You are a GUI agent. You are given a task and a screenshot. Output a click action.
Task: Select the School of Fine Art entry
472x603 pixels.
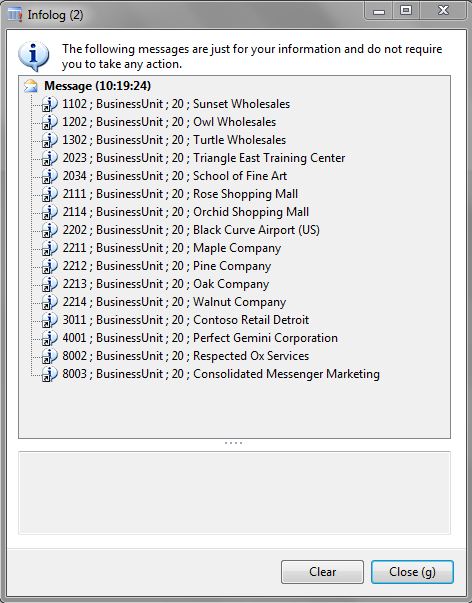click(x=174, y=176)
